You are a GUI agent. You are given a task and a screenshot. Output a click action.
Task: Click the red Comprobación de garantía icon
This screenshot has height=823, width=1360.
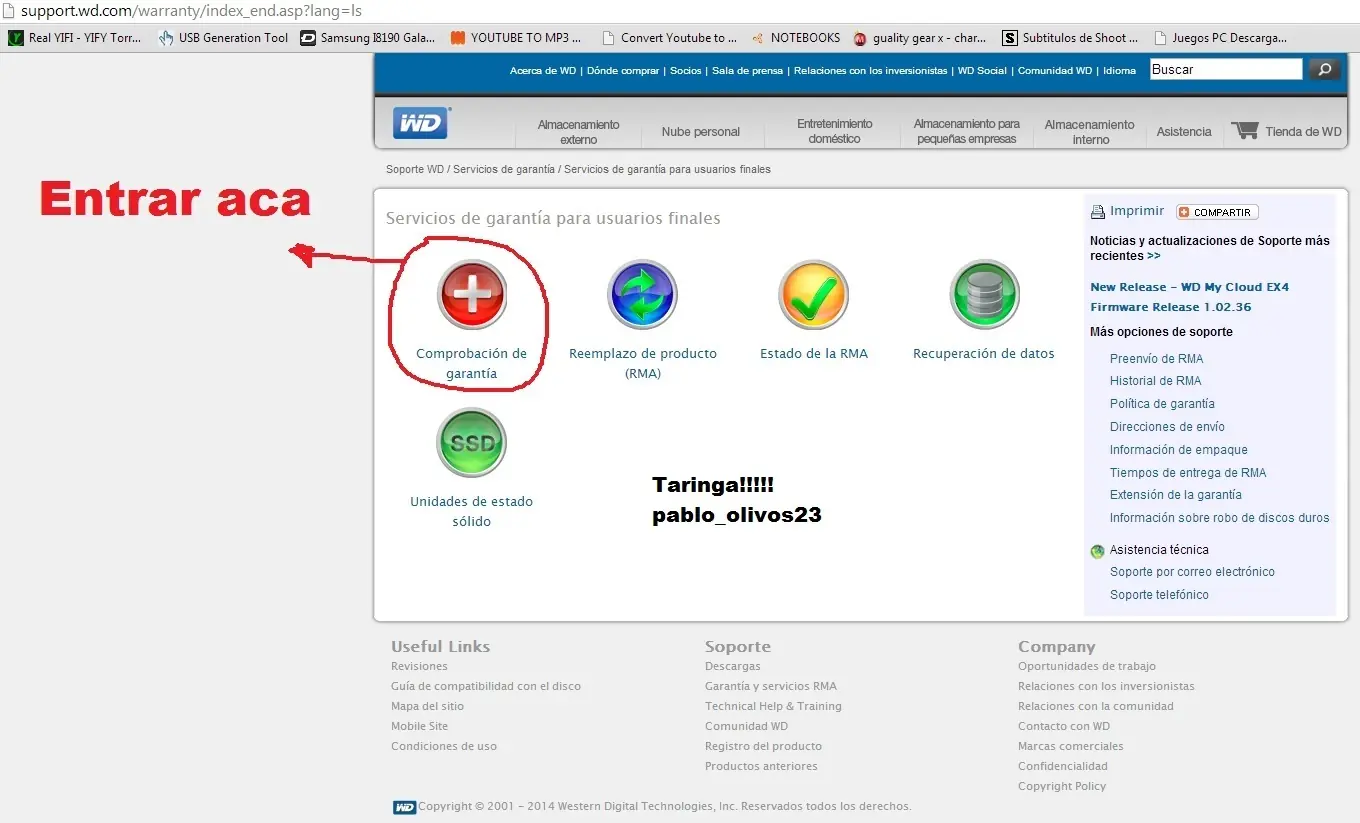pyautogui.click(x=472, y=294)
